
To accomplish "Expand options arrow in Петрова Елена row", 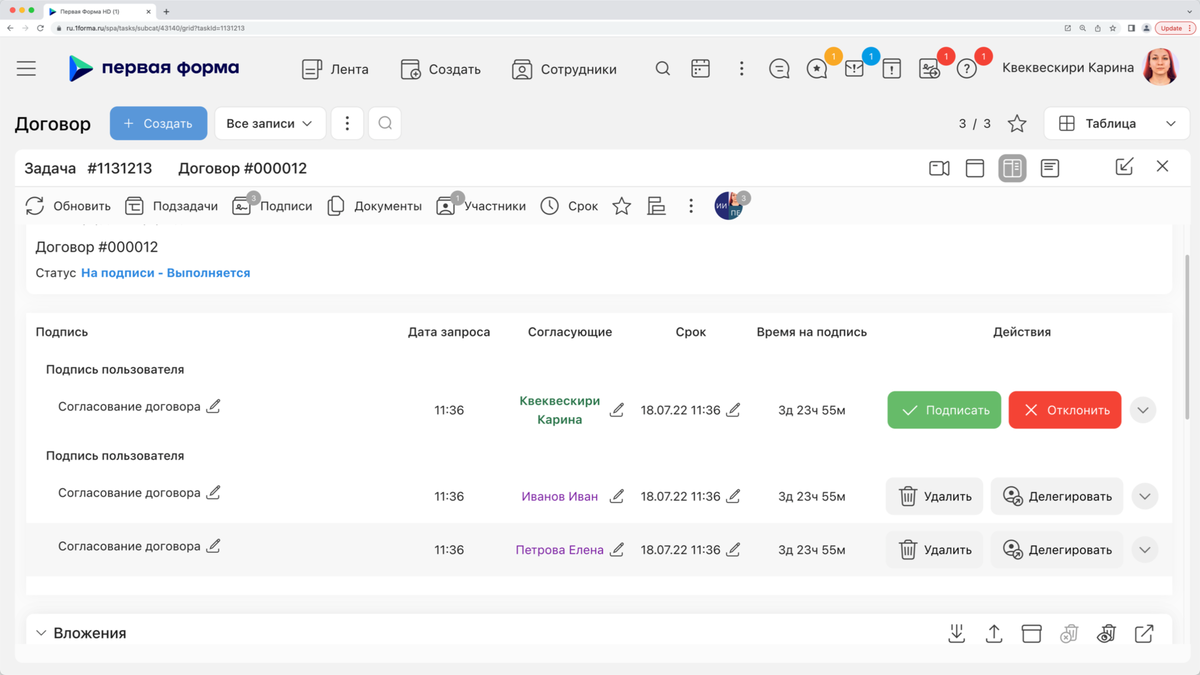I will (x=1145, y=550).
